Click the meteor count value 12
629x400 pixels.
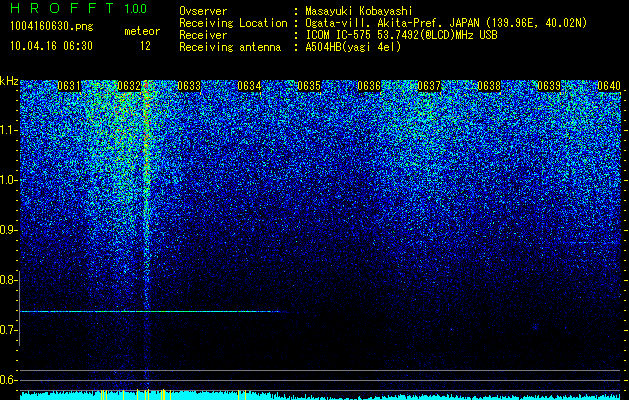click(145, 46)
